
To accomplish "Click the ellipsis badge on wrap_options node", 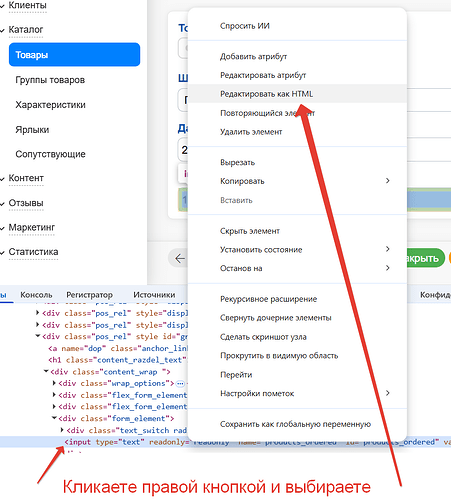I will coord(180,384).
